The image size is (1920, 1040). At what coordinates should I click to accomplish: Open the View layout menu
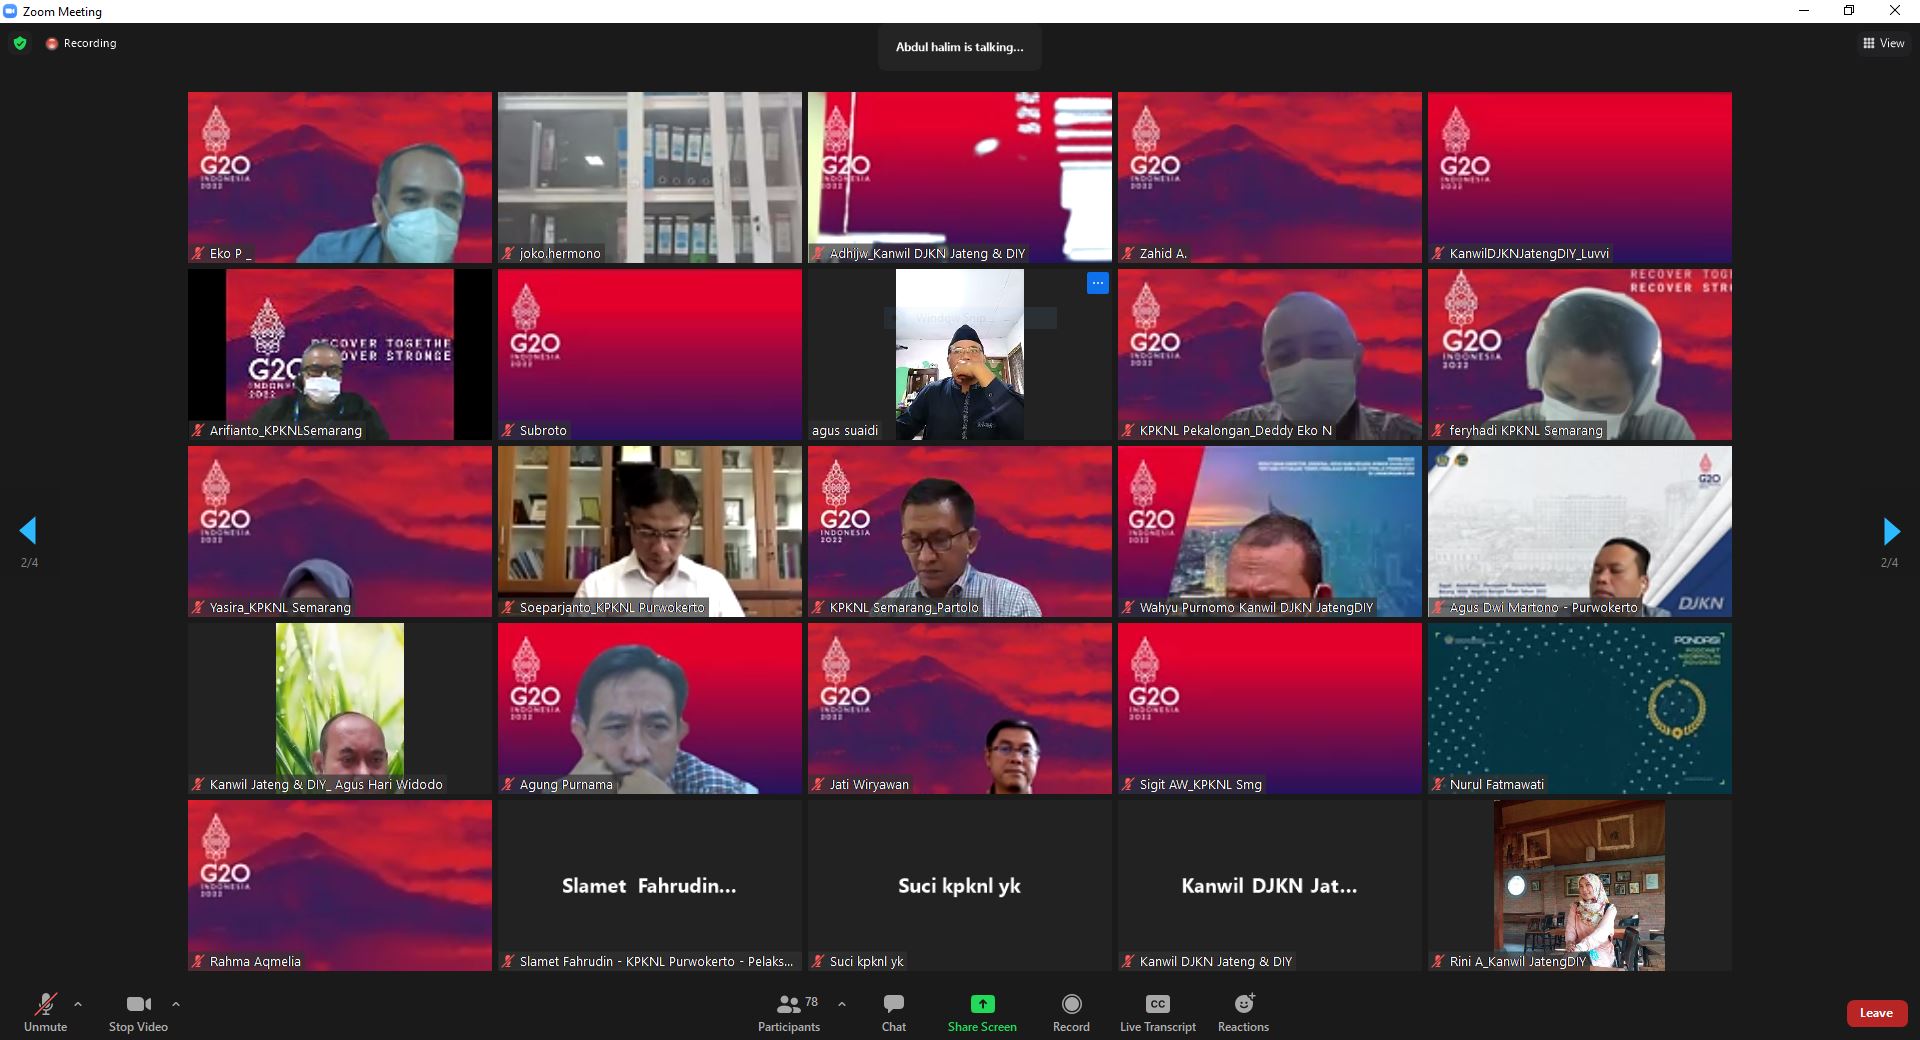coord(1883,43)
